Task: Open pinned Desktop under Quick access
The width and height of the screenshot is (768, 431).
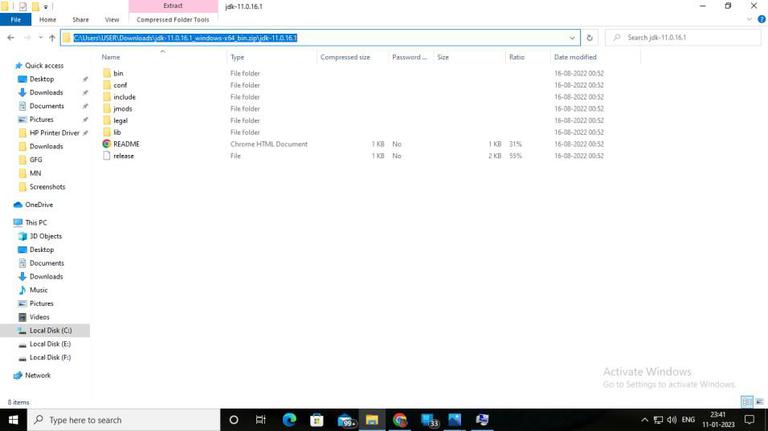Action: coord(42,79)
